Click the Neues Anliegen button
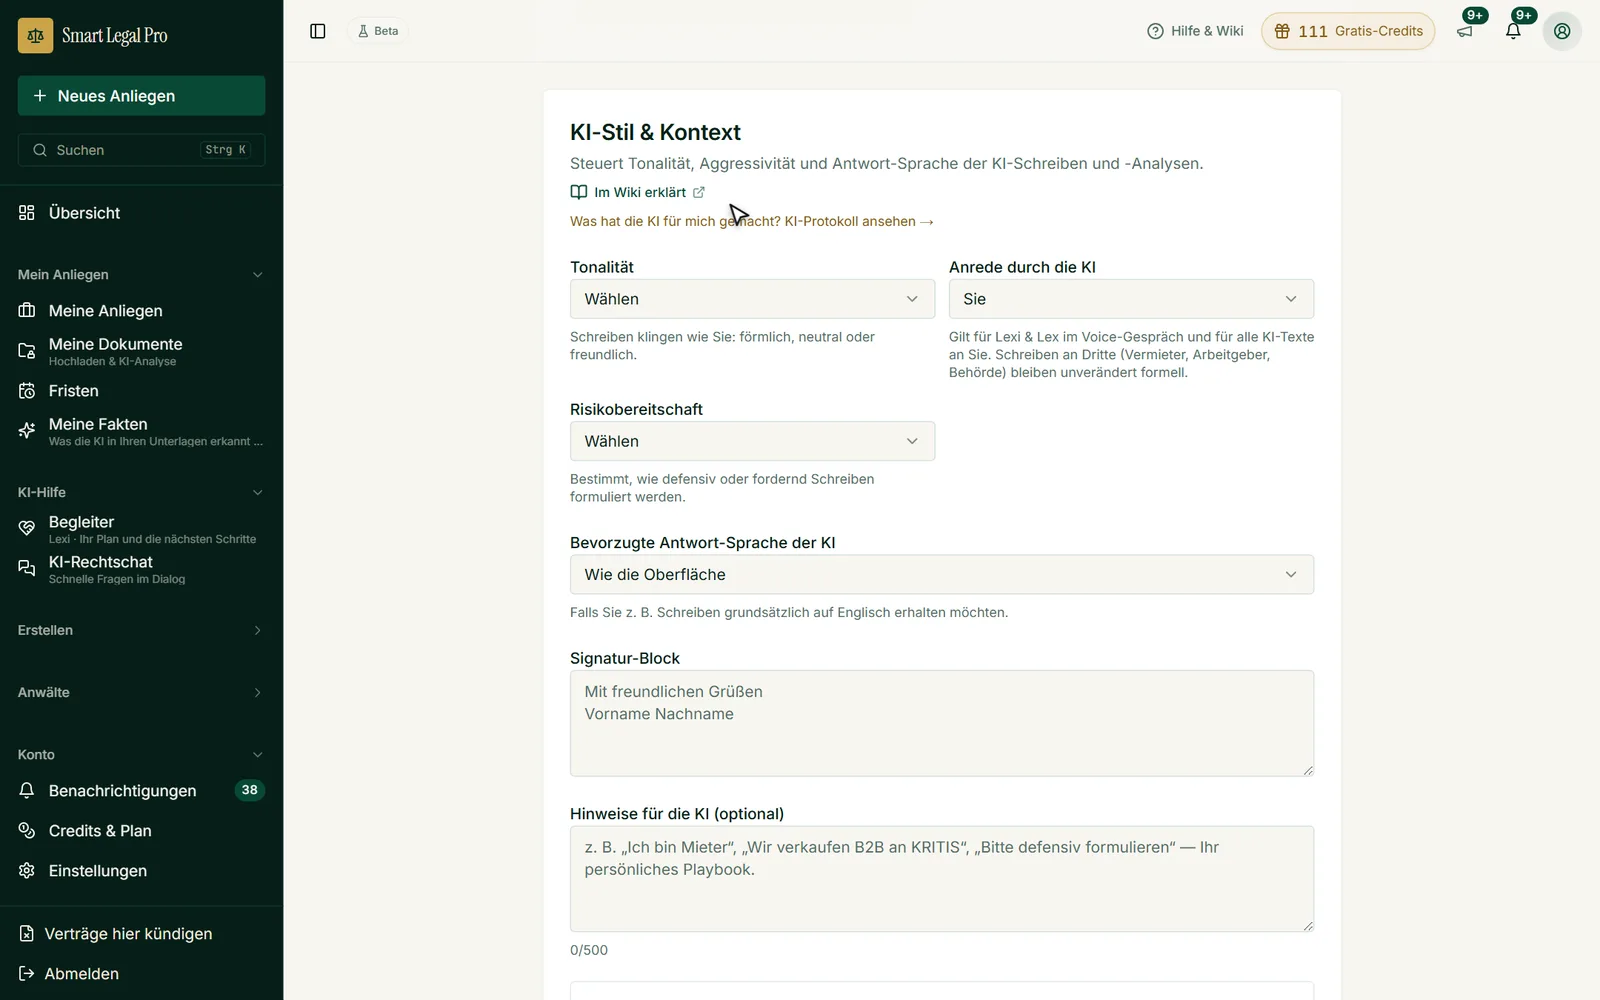The image size is (1600, 1000). [x=141, y=96]
